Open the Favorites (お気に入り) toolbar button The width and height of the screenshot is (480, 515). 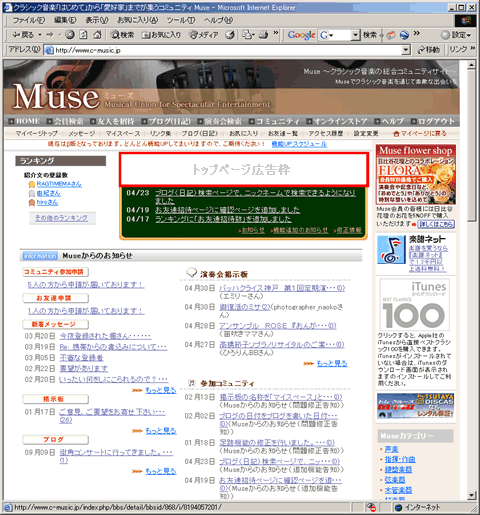[161, 35]
